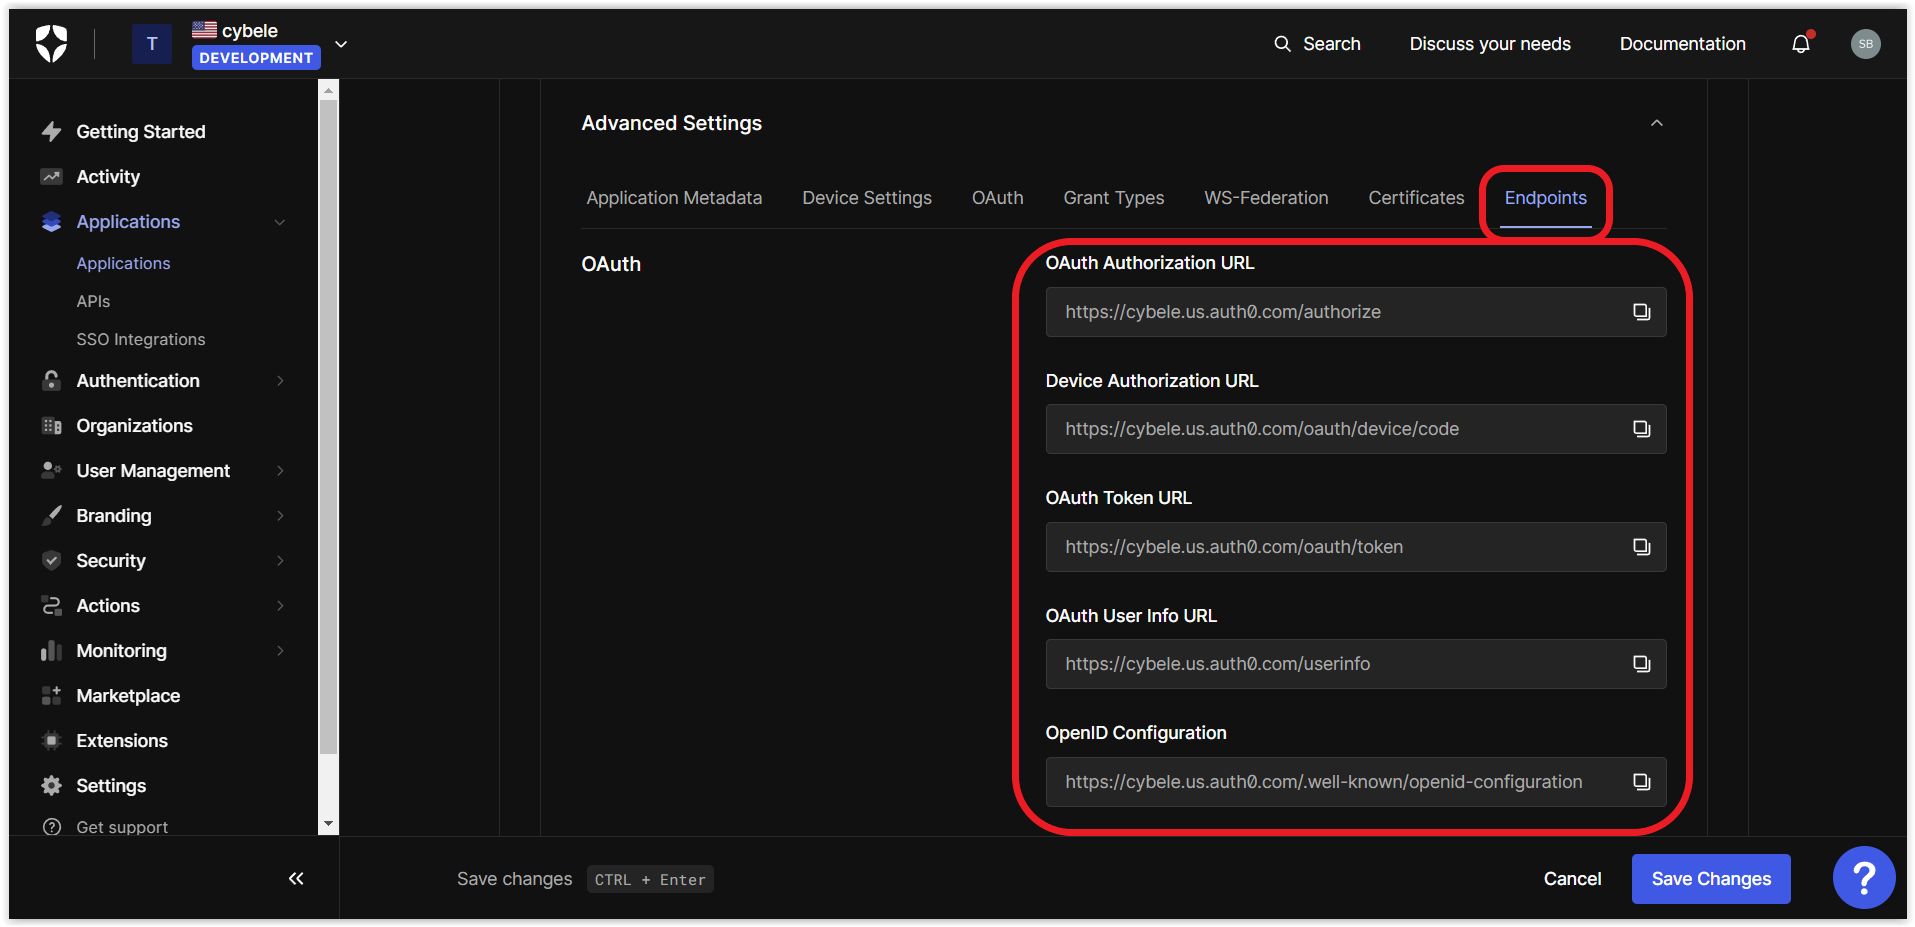
Task: Switch to the Grant Types tab
Action: click(x=1113, y=198)
